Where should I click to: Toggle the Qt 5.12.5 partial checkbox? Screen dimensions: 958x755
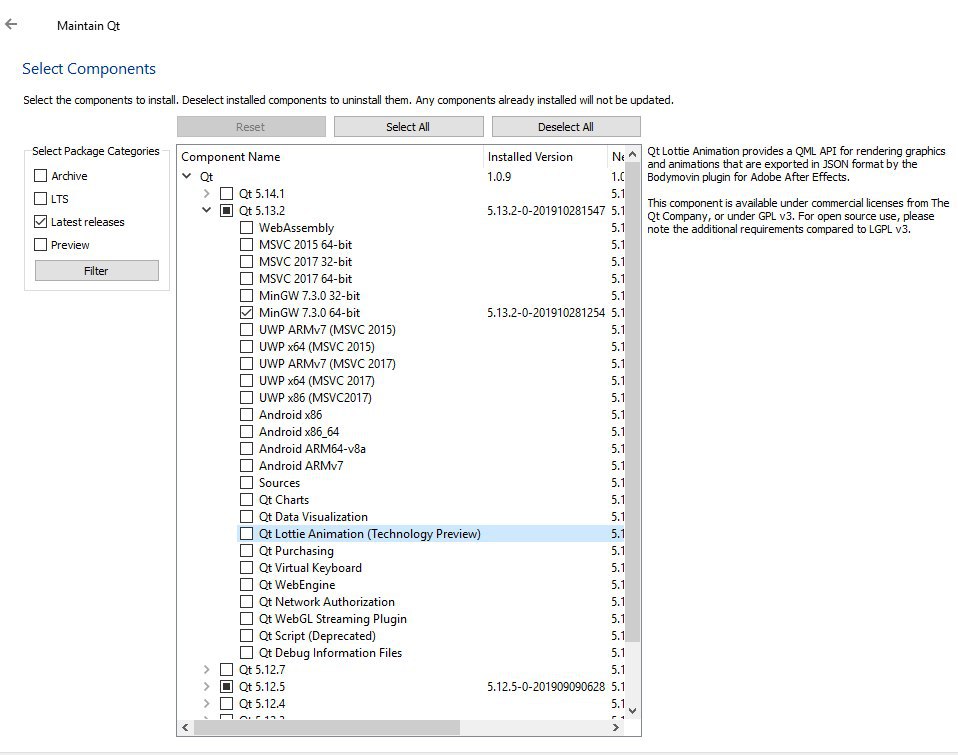tap(227, 687)
